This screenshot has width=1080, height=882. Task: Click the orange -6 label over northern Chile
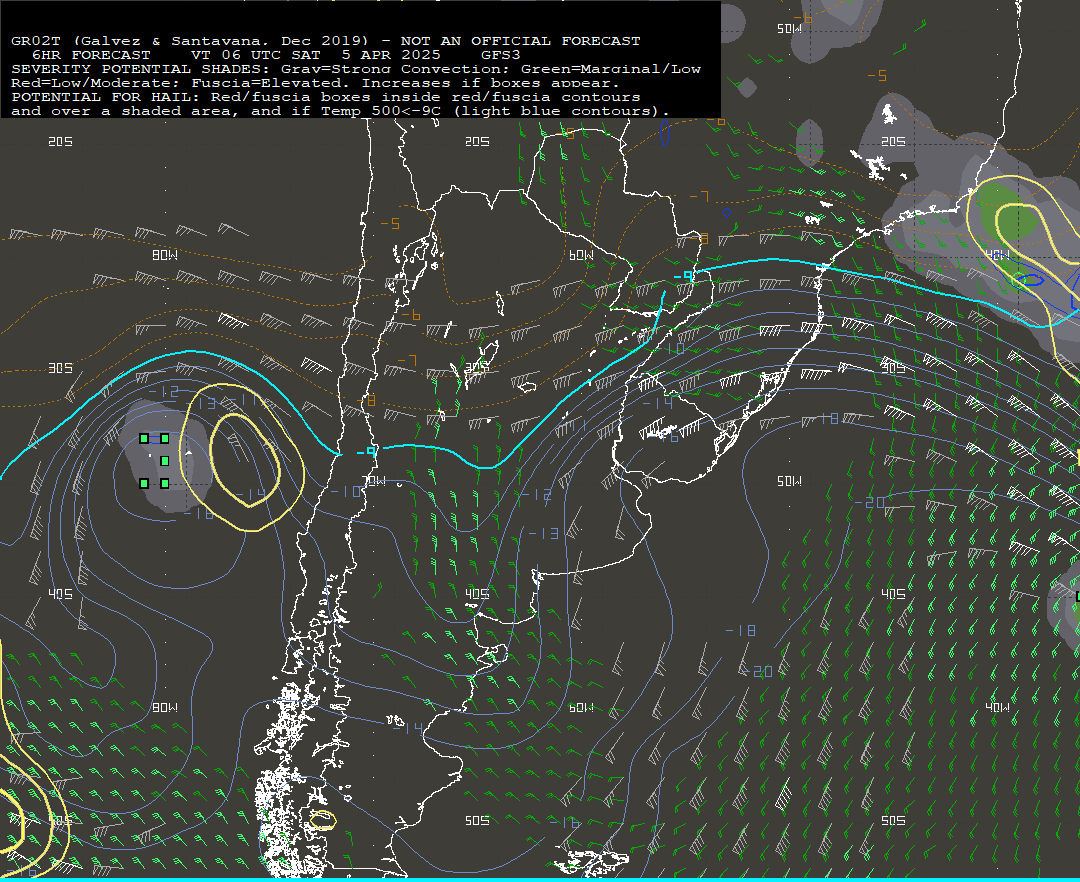pyautogui.click(x=411, y=315)
